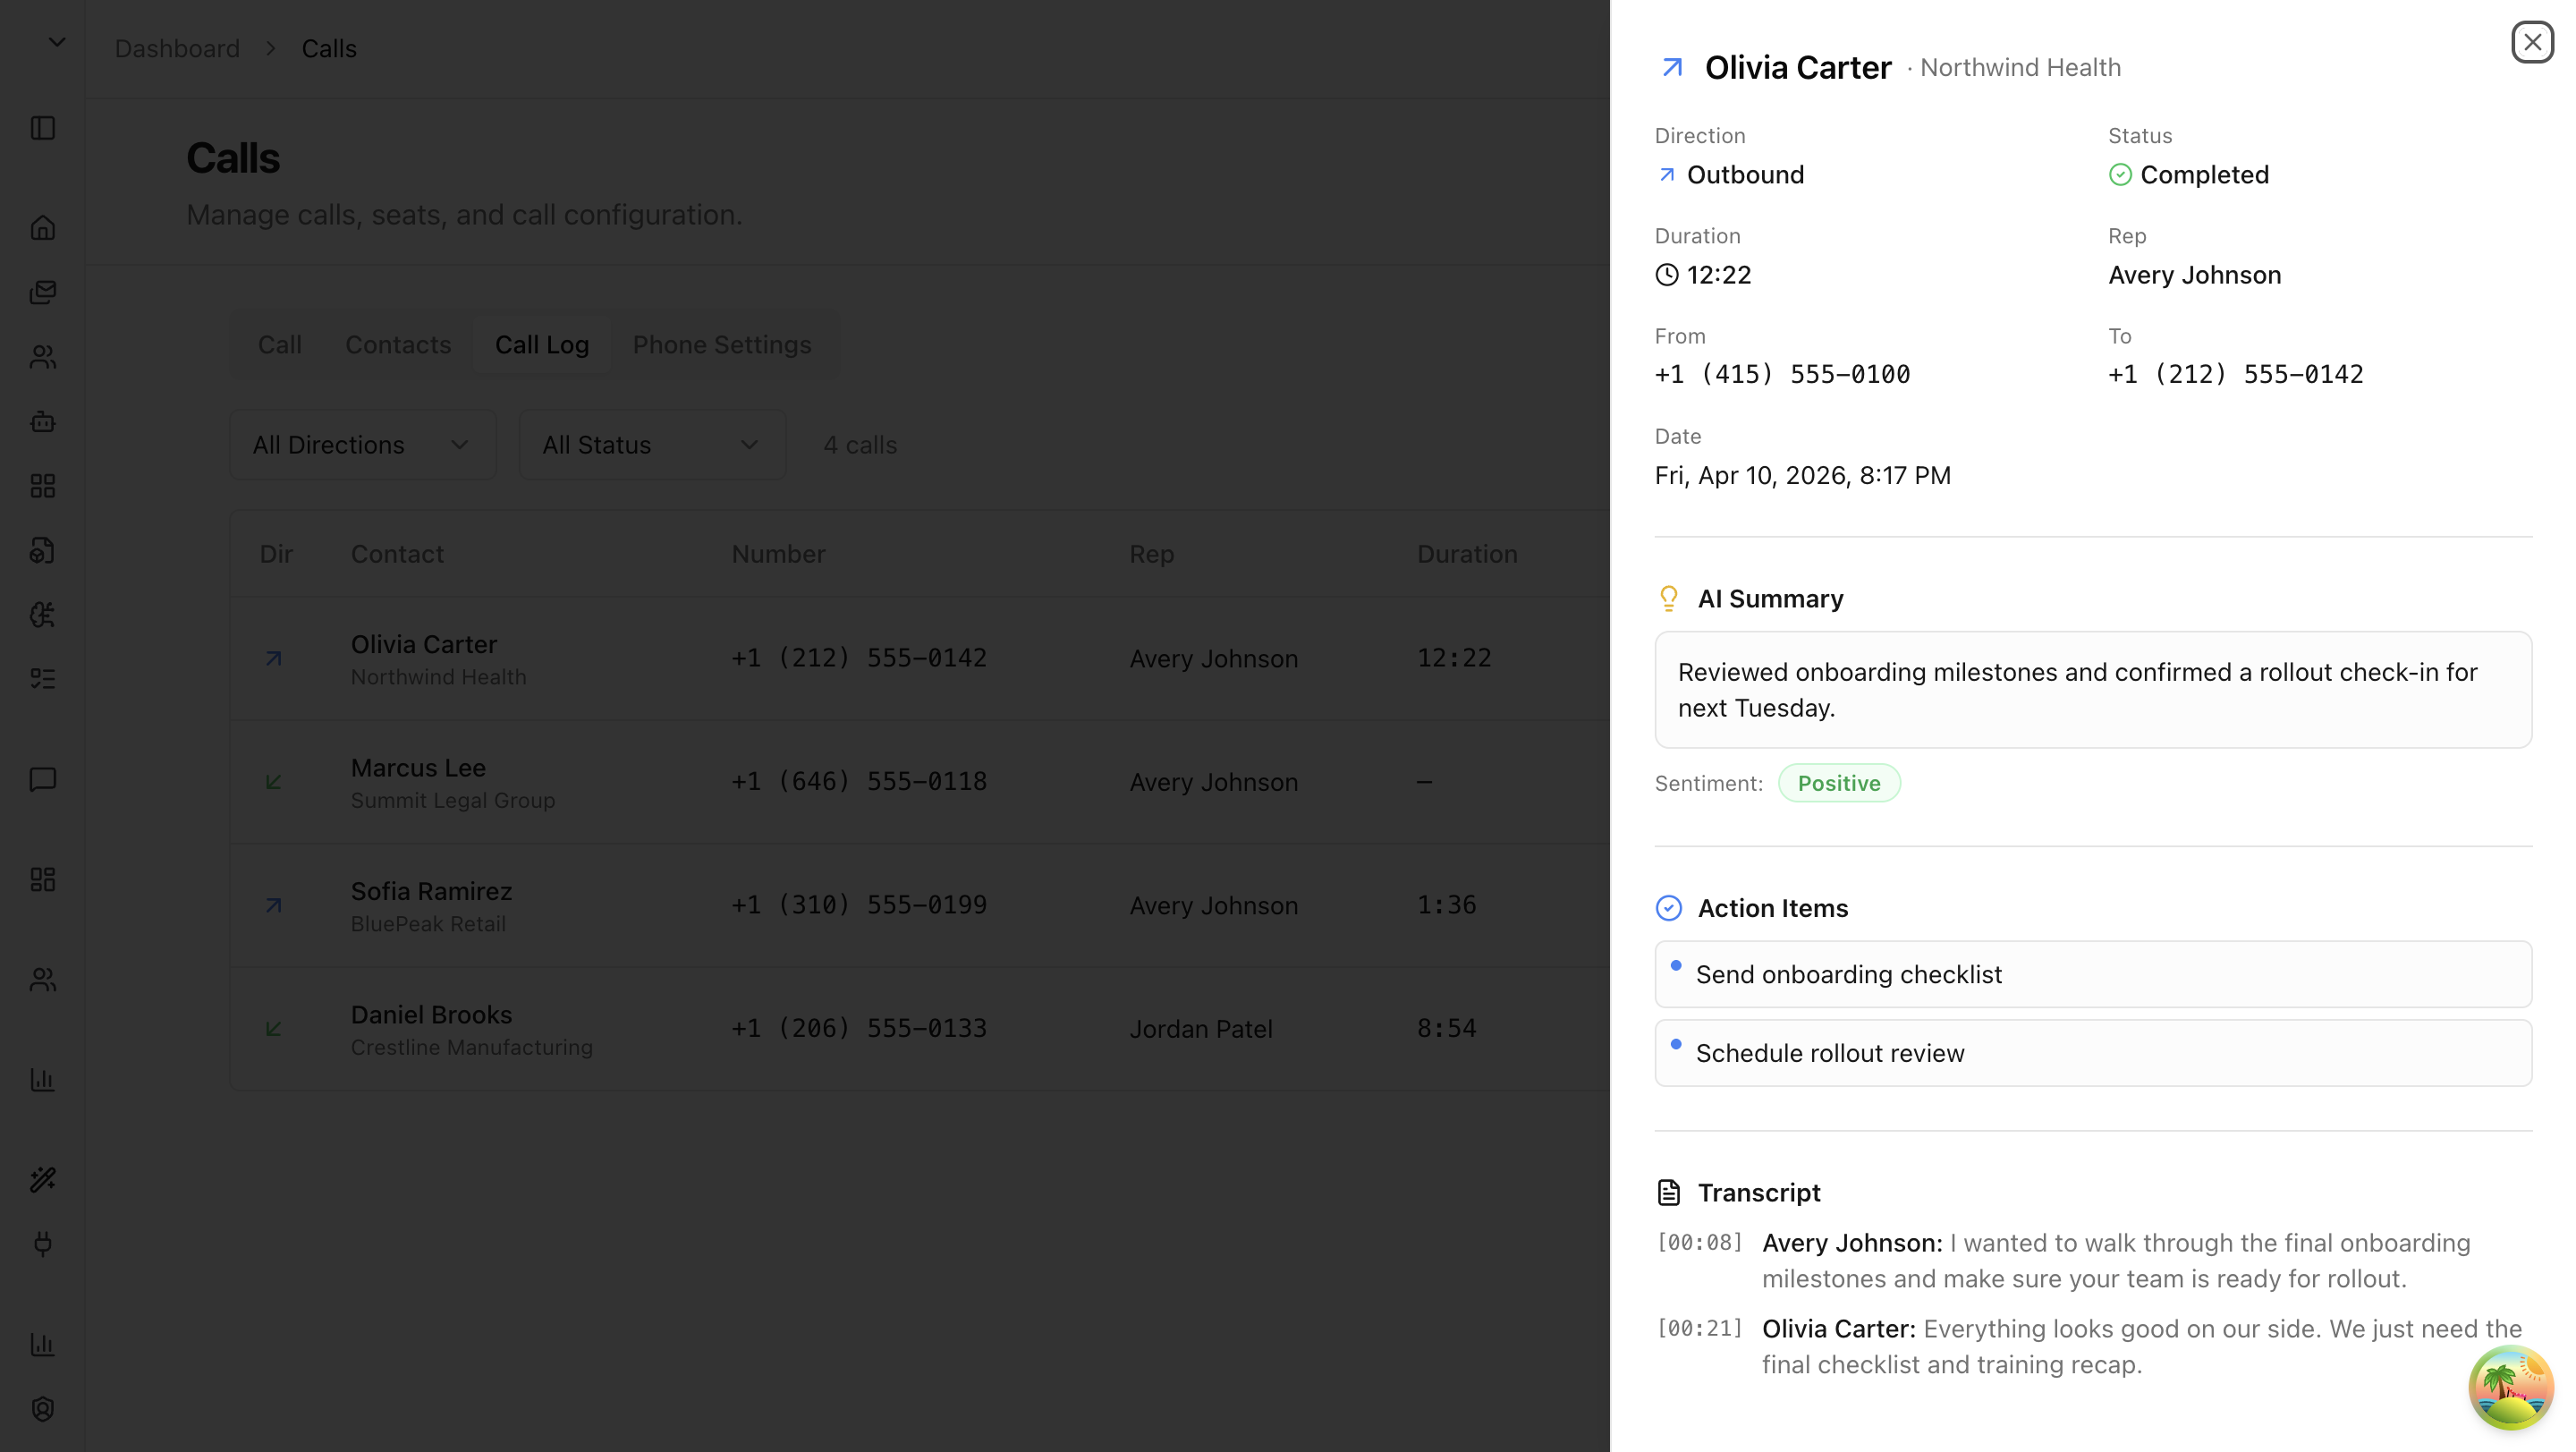Click the Positive sentiment badge
This screenshot has height=1452, width=2576.
tap(1838, 783)
